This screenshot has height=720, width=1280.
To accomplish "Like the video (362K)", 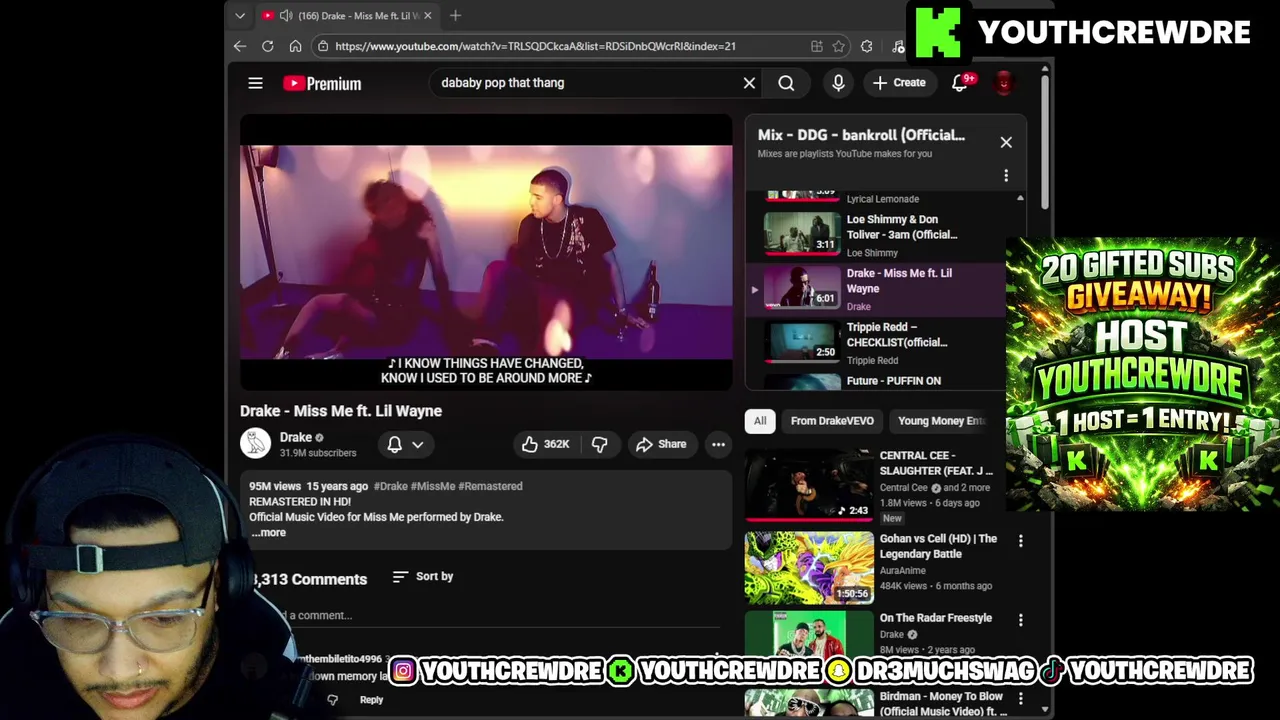I will [546, 444].
